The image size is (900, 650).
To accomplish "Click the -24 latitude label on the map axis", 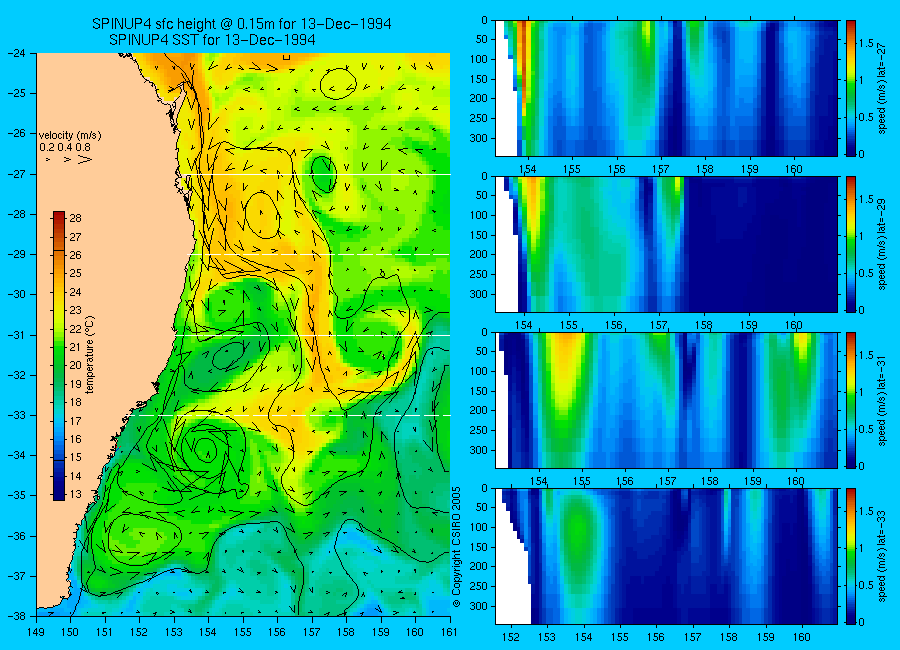I will (x=18, y=53).
